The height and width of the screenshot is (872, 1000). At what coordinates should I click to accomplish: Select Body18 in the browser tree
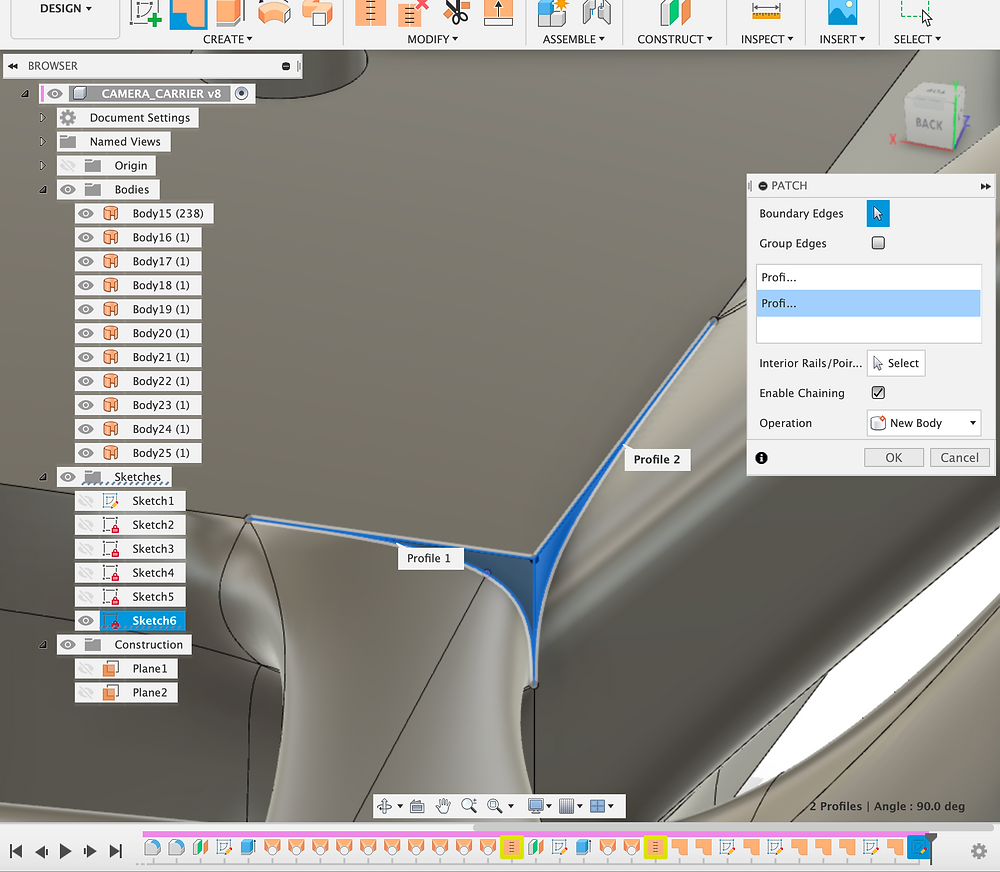161,285
